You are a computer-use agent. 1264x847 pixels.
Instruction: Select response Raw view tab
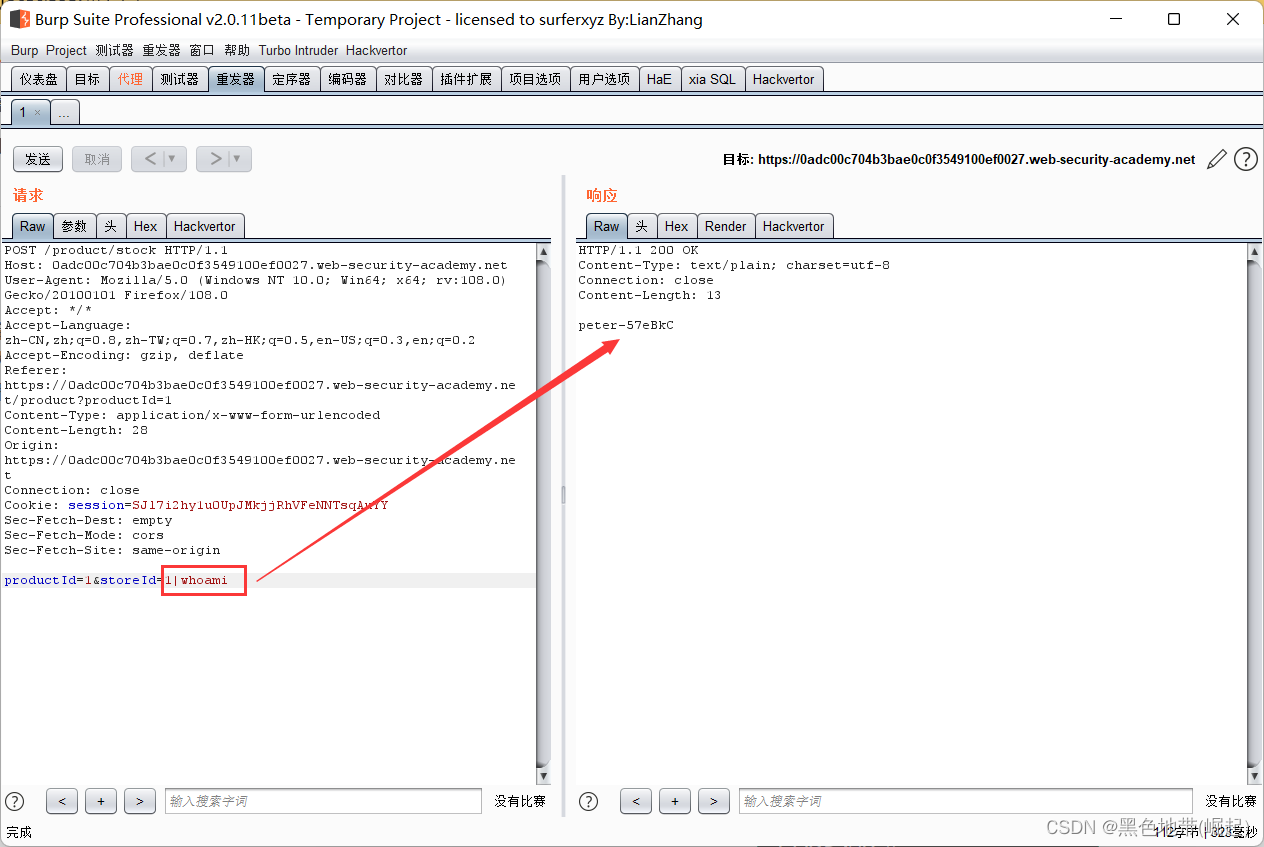(607, 226)
